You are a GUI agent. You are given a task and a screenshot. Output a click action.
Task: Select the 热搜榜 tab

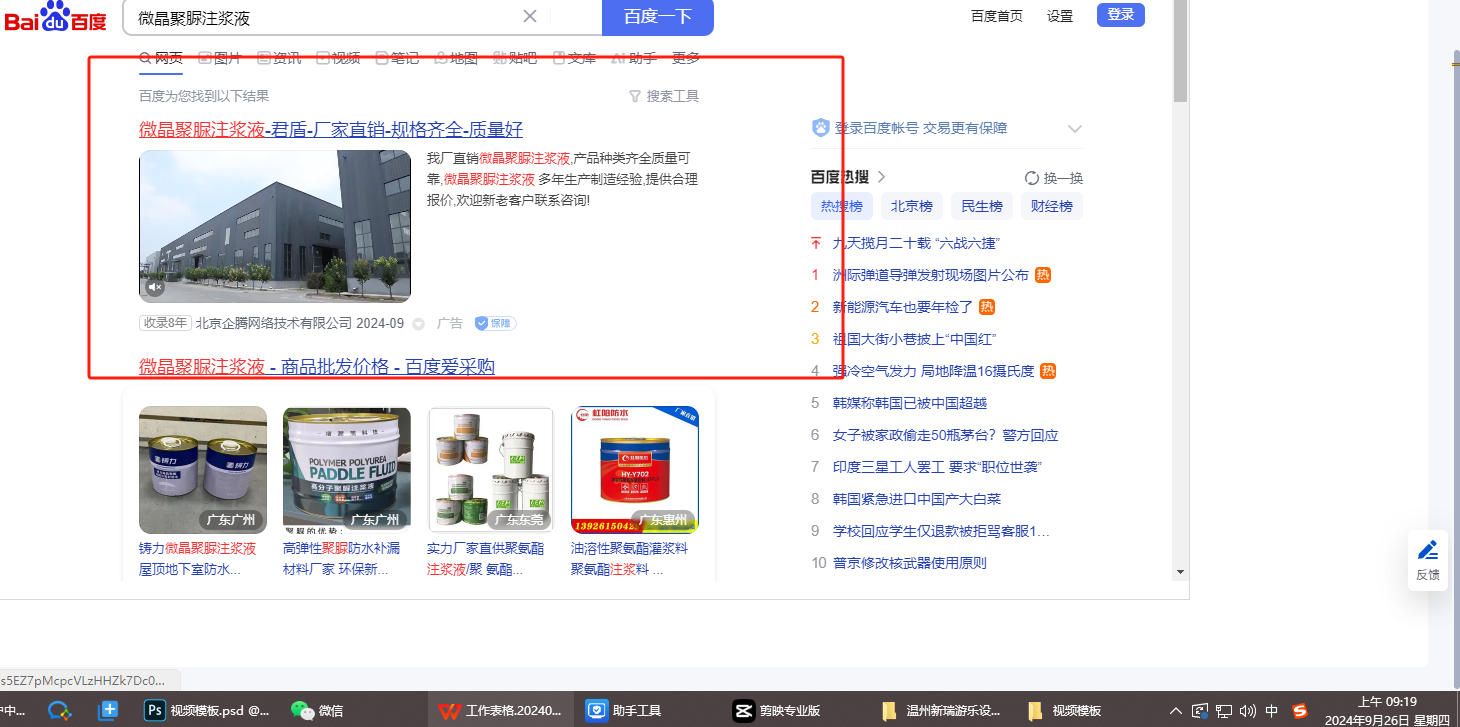click(x=842, y=206)
